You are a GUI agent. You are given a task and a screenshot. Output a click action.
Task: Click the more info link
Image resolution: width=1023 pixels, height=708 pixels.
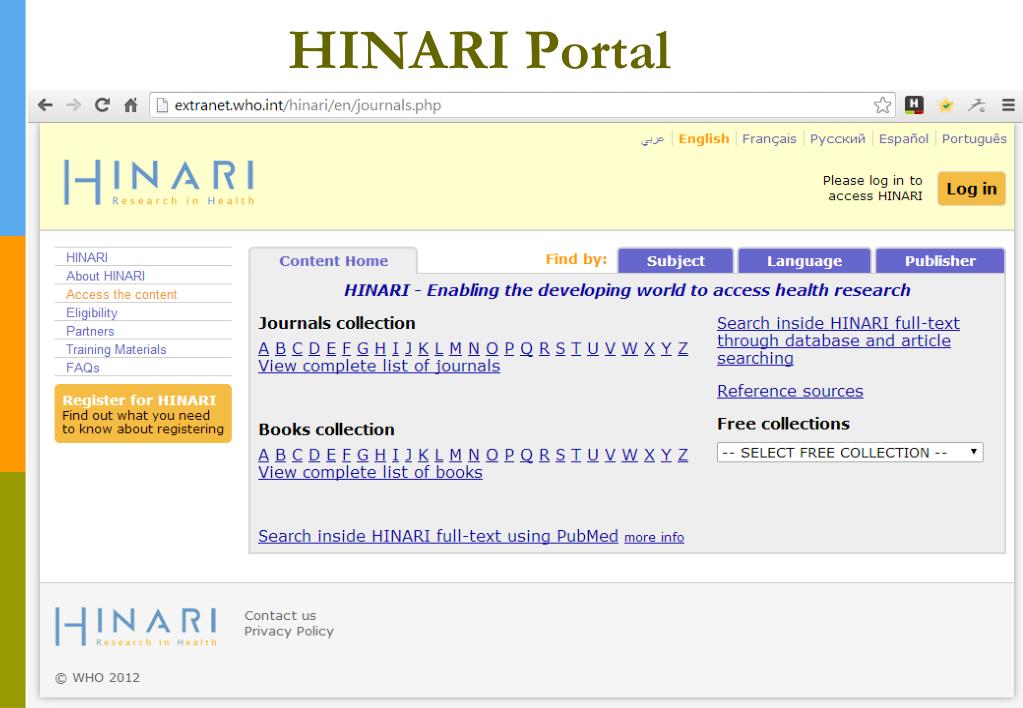tap(654, 537)
